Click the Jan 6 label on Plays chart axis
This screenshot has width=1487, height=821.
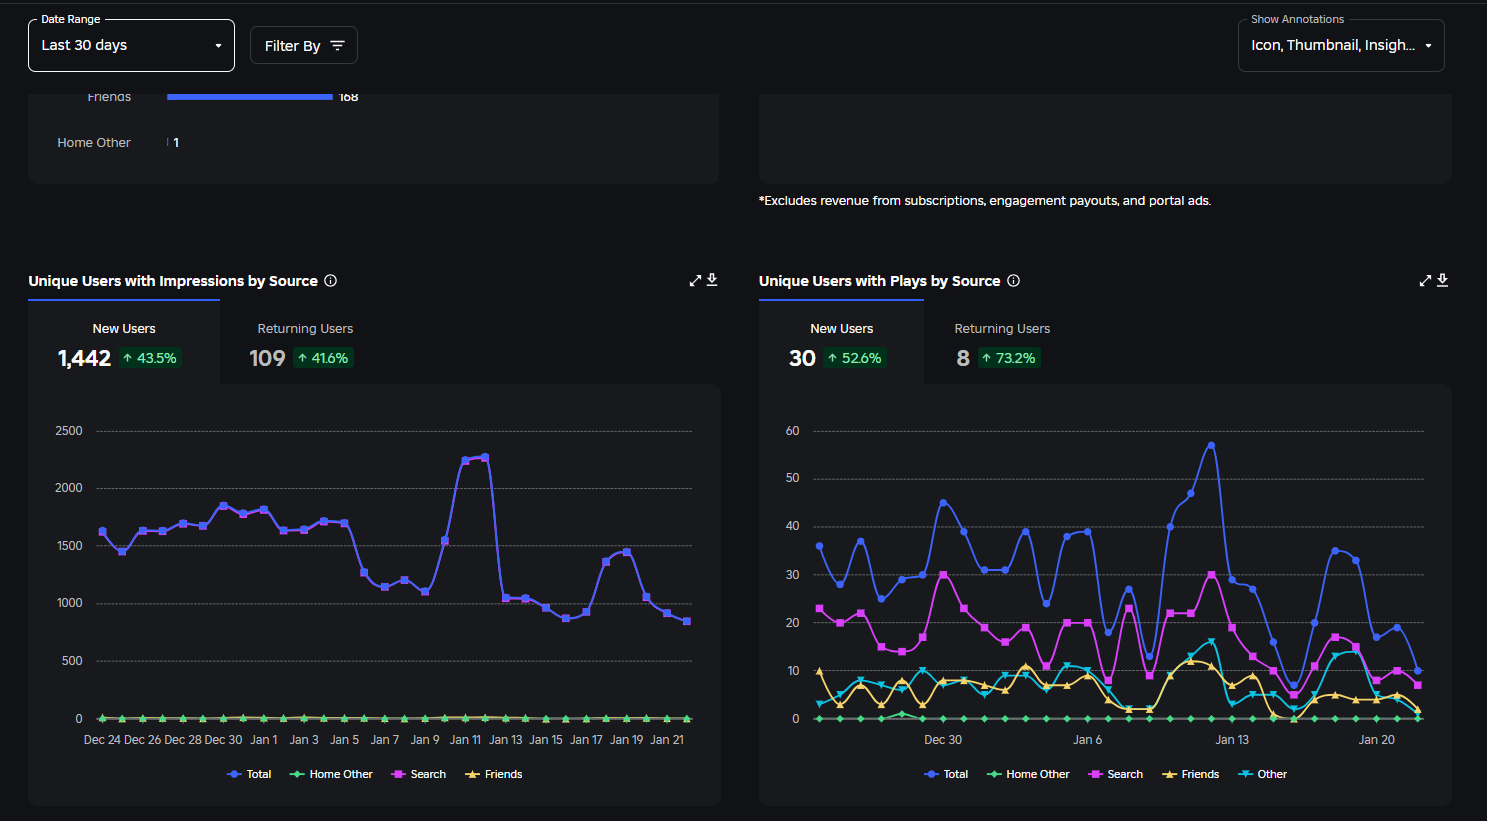1088,740
